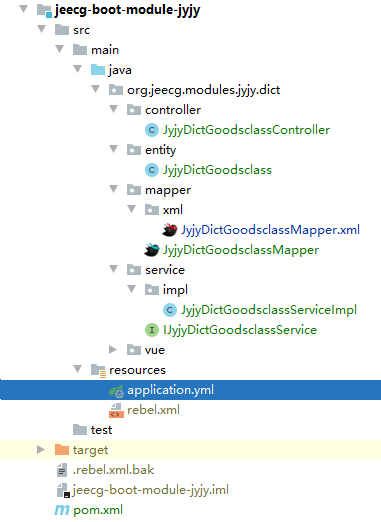Select the jeecg-boot-module-jyjy root node
This screenshot has height=522, width=381.
(127, 10)
